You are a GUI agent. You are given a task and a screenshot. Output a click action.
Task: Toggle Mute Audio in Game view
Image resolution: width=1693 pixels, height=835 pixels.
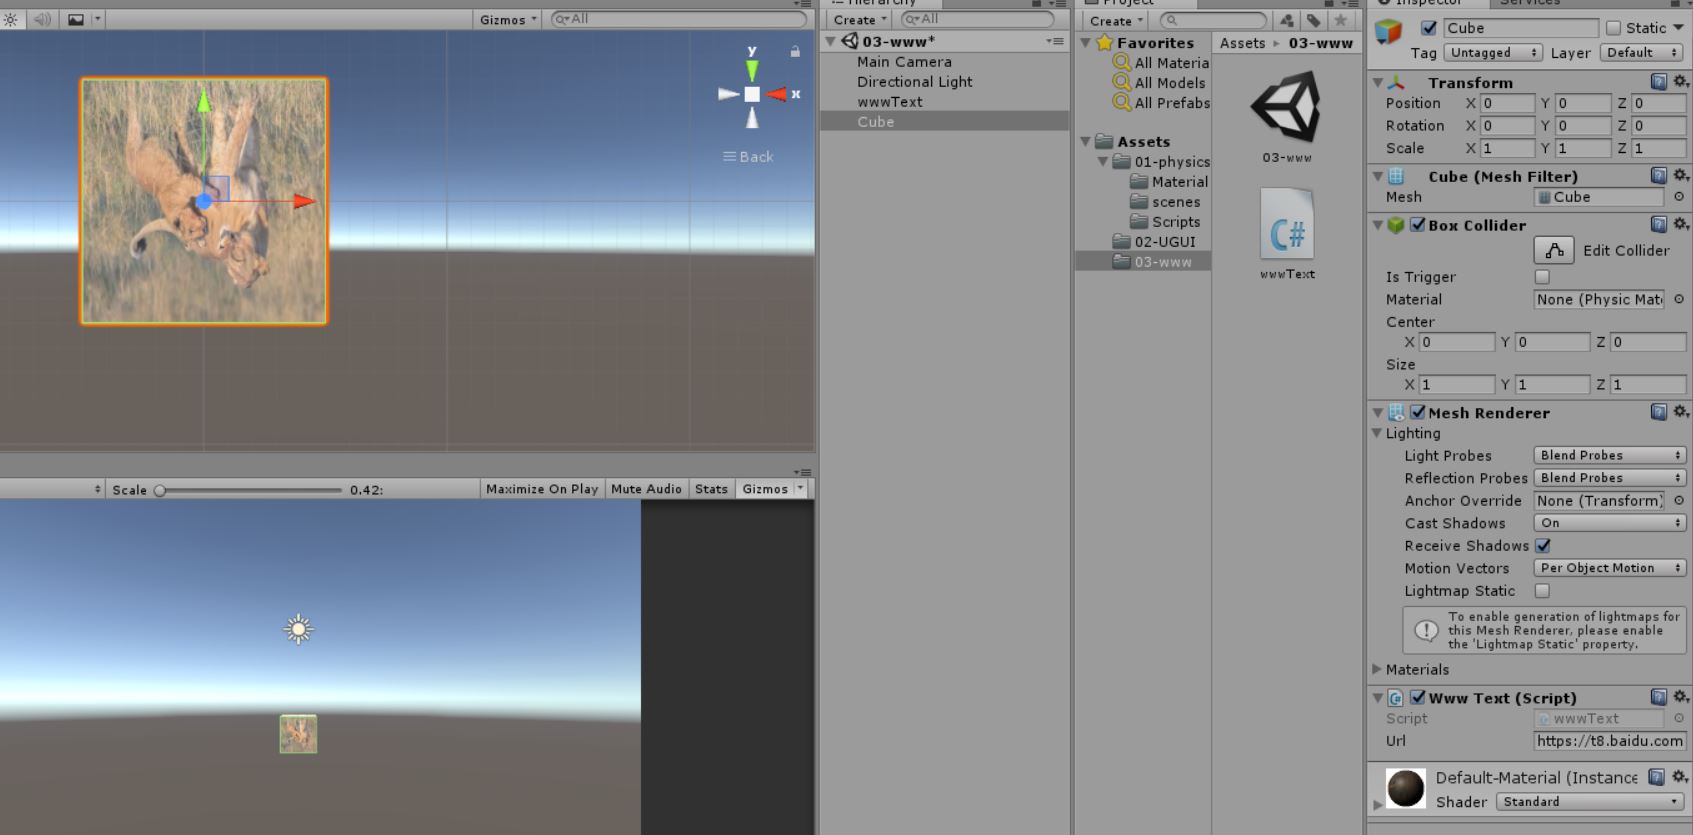point(646,489)
